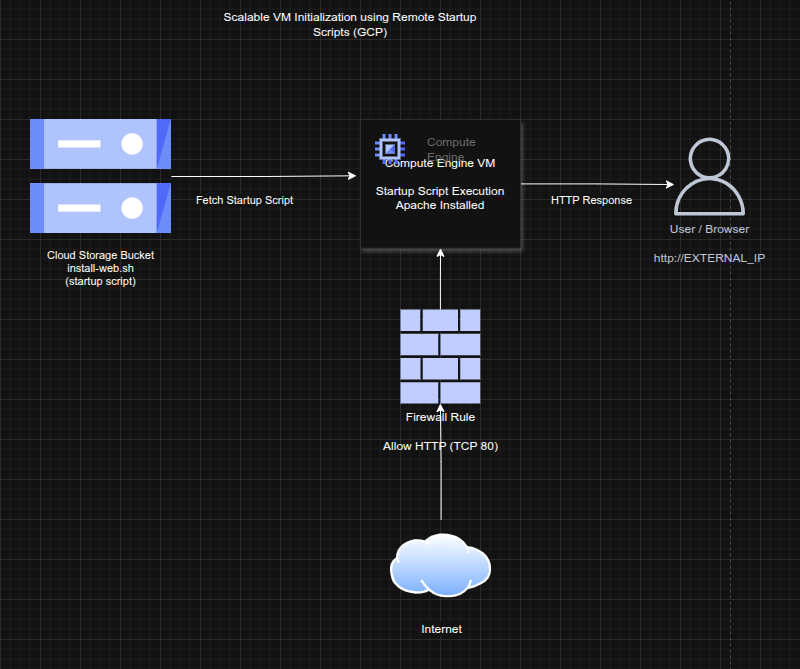This screenshot has height=669, width=800.
Task: Click the arrow from firewall to VM
Action: [x=440, y=280]
